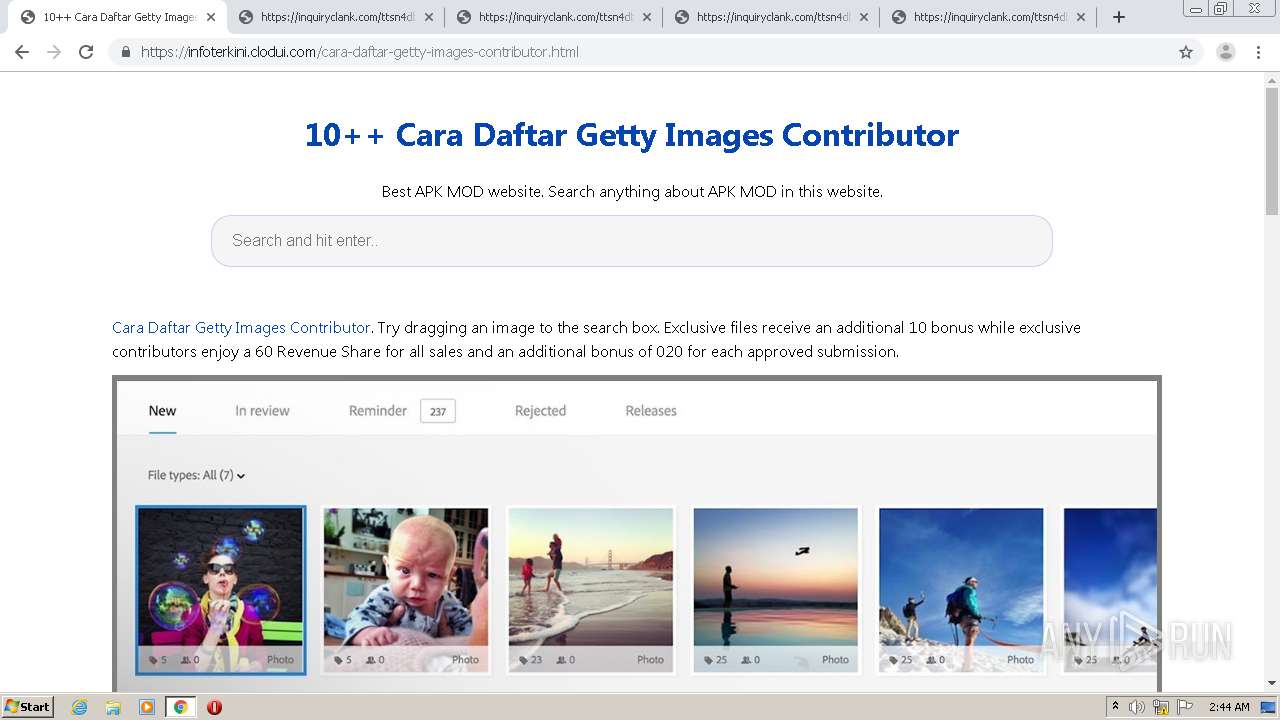This screenshot has height=720, width=1280.
Task: Select the In review tab
Action: pos(262,411)
